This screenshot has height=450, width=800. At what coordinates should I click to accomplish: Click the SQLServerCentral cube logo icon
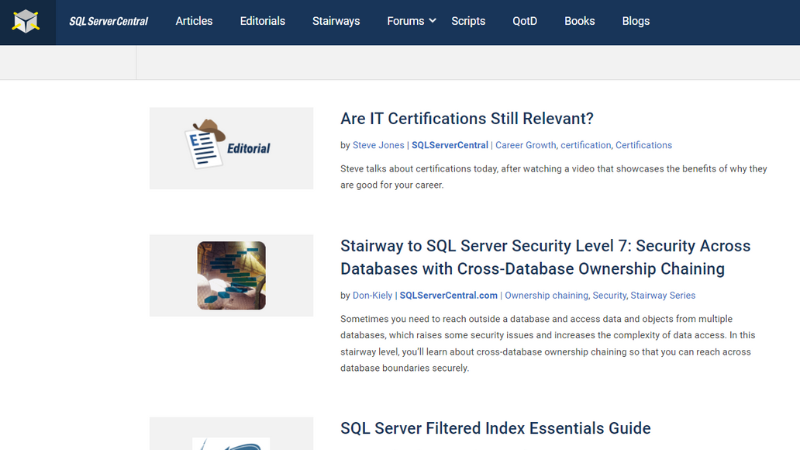click(x=26, y=21)
